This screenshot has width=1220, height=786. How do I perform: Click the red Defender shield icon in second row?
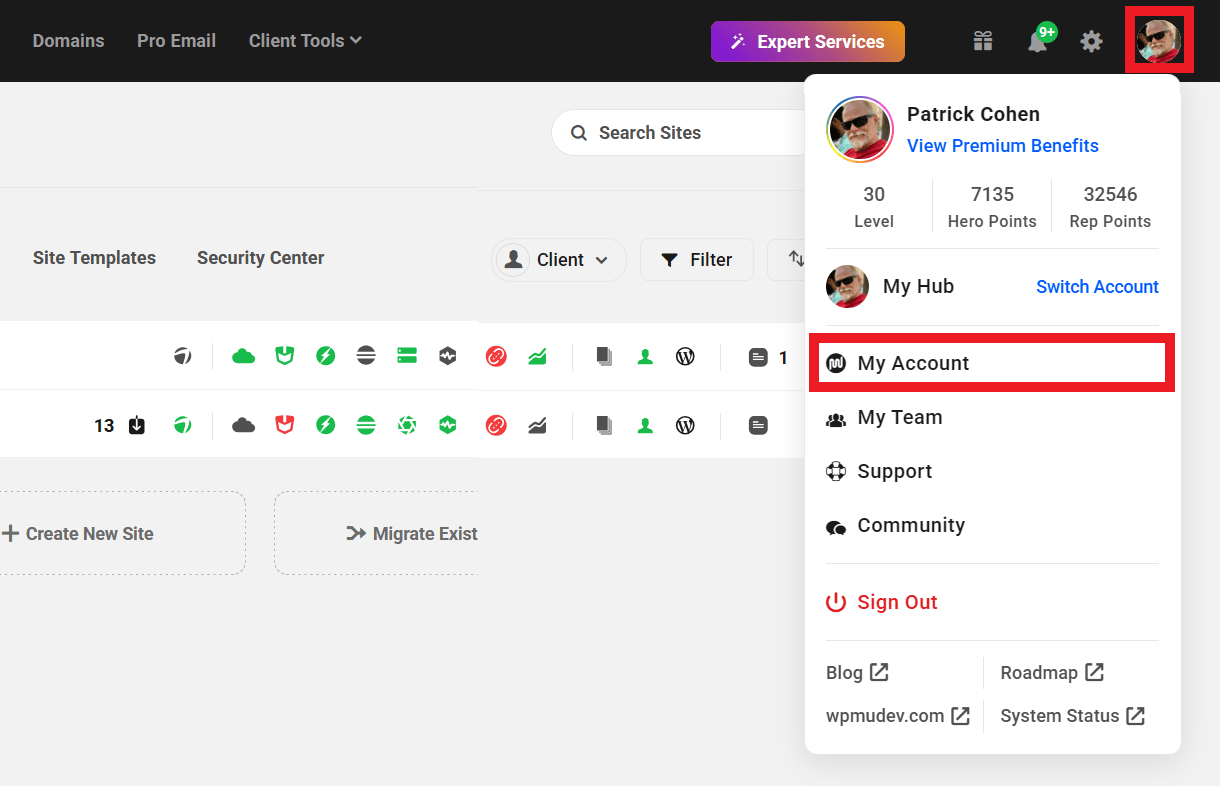click(285, 425)
